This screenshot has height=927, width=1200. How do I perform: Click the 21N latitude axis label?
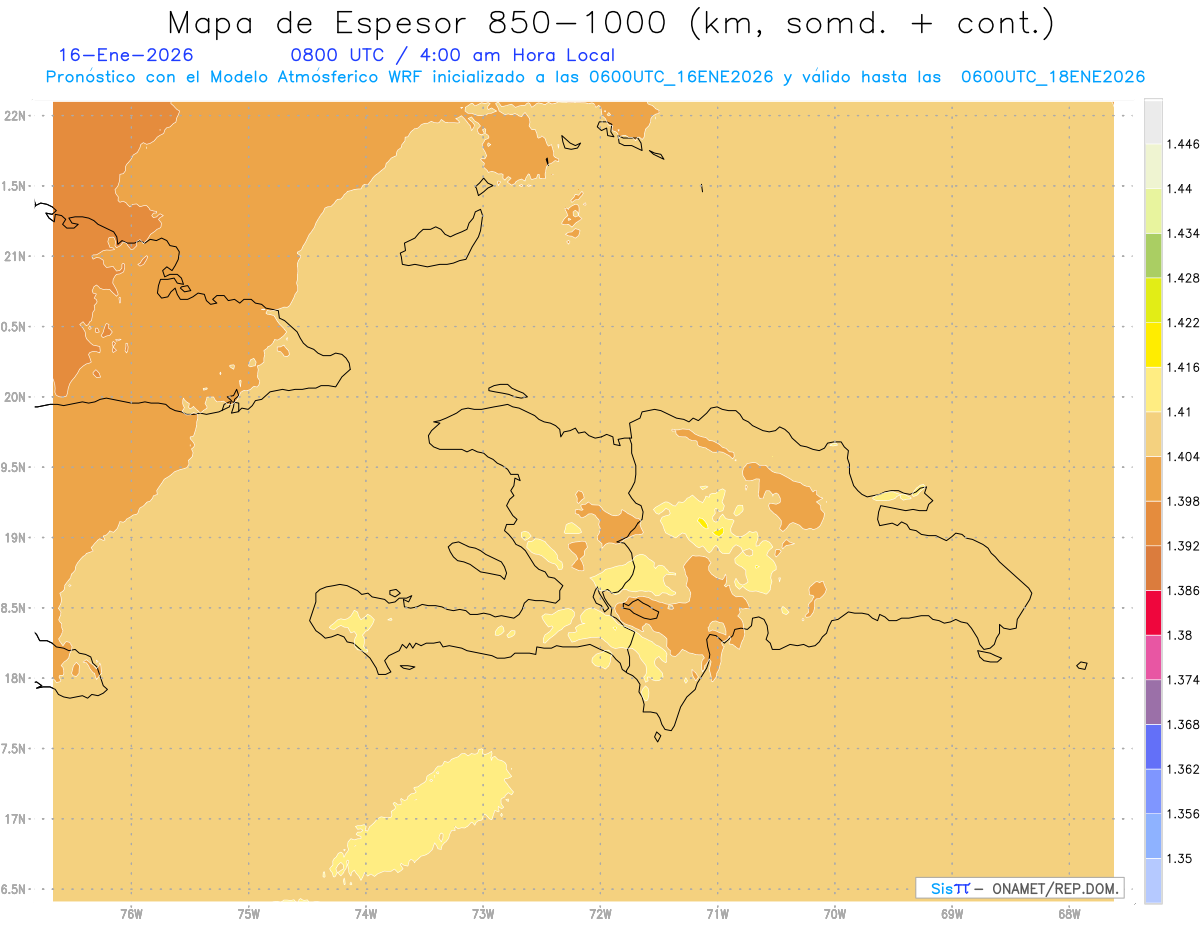coord(15,257)
